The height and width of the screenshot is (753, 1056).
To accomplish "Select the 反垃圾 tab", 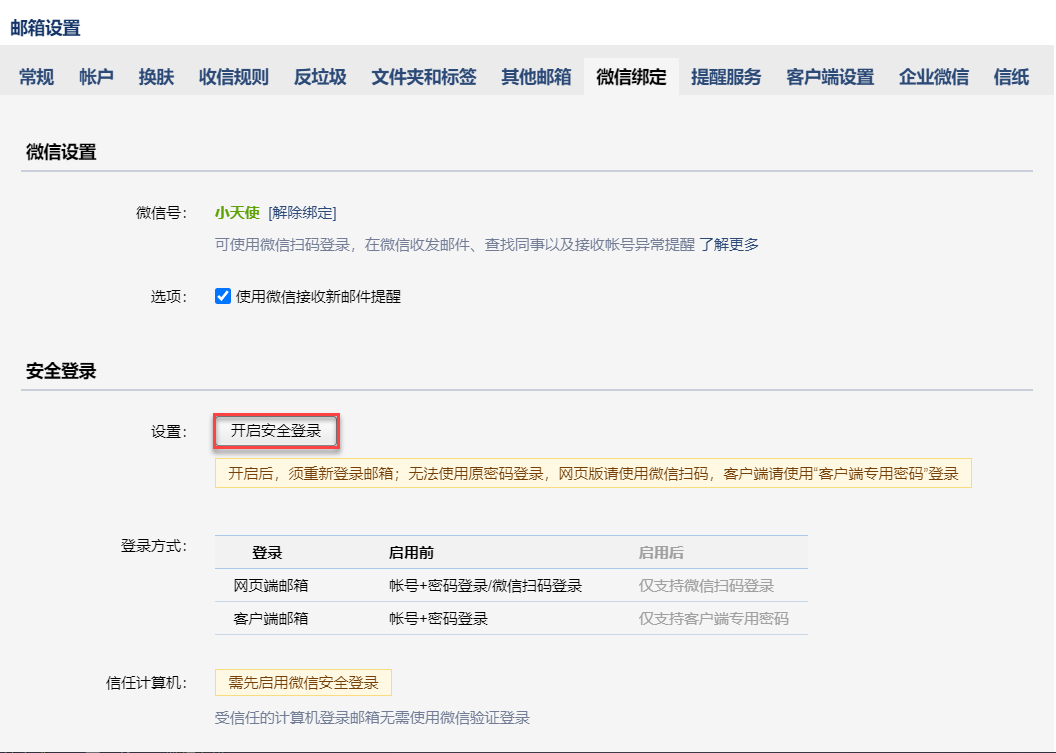I will (320, 77).
